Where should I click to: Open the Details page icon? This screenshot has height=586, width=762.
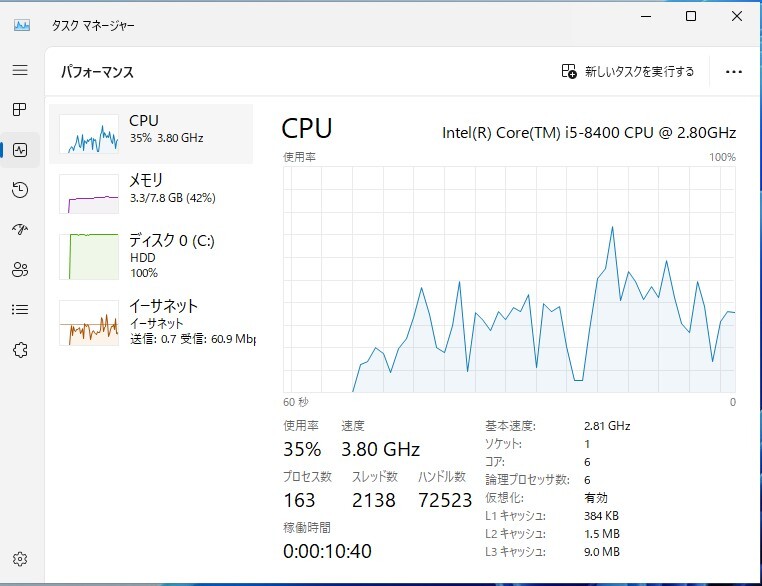point(20,309)
